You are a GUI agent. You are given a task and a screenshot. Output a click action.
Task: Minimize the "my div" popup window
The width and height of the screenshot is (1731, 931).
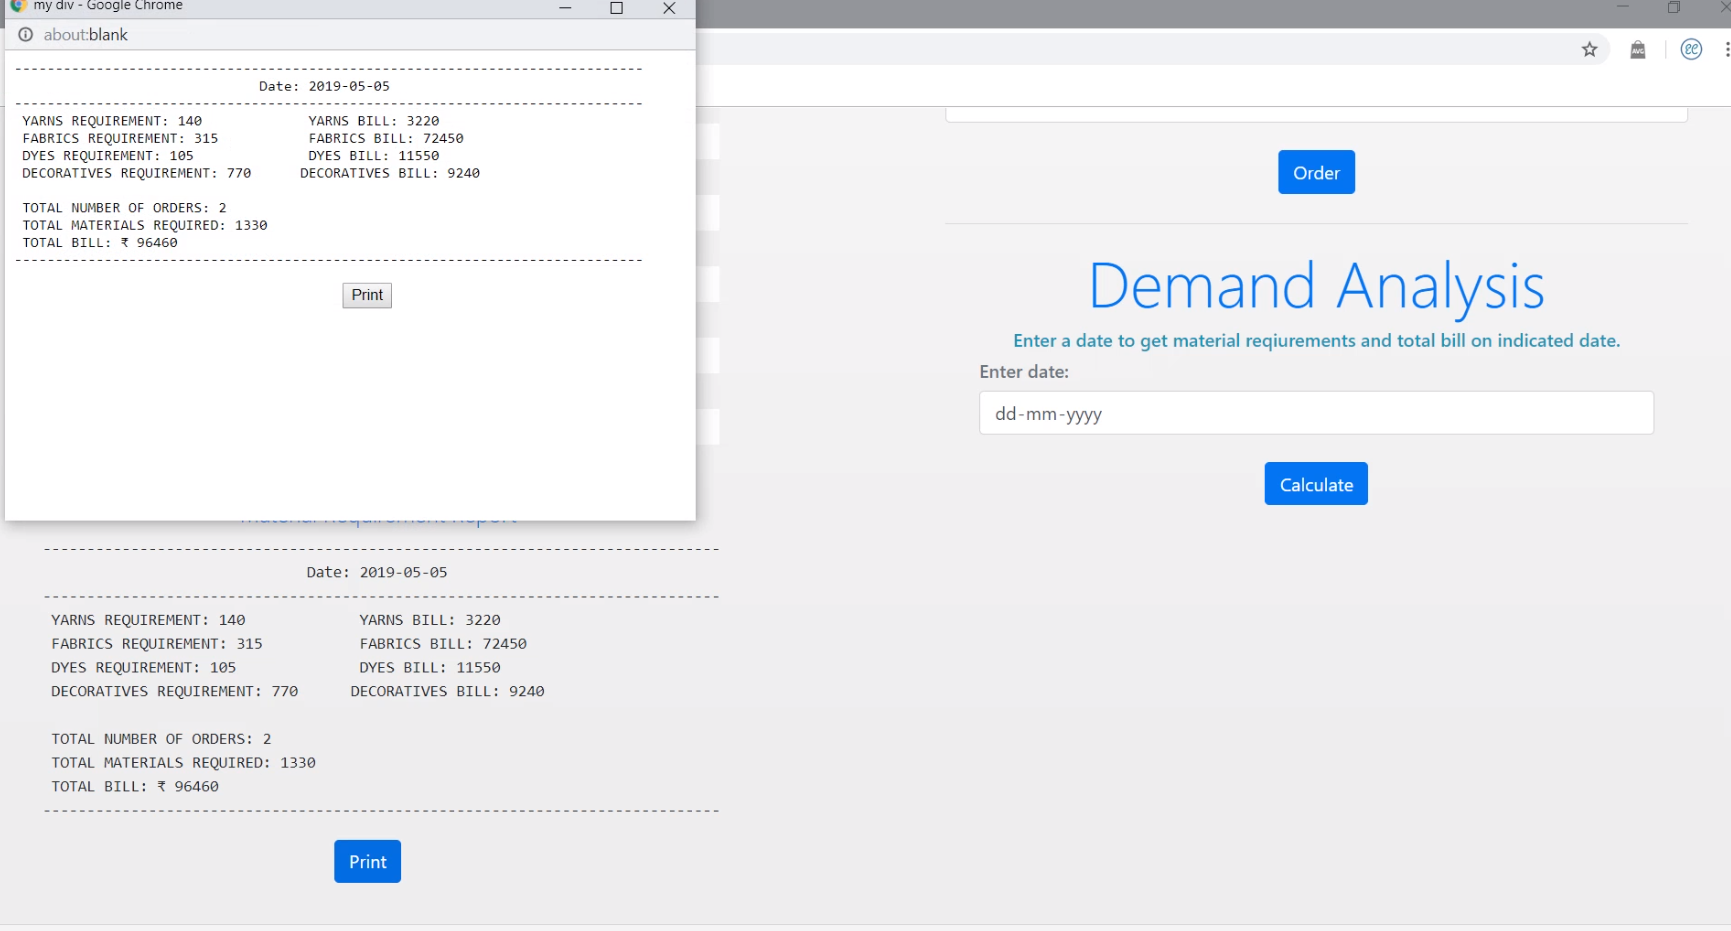coord(565,8)
